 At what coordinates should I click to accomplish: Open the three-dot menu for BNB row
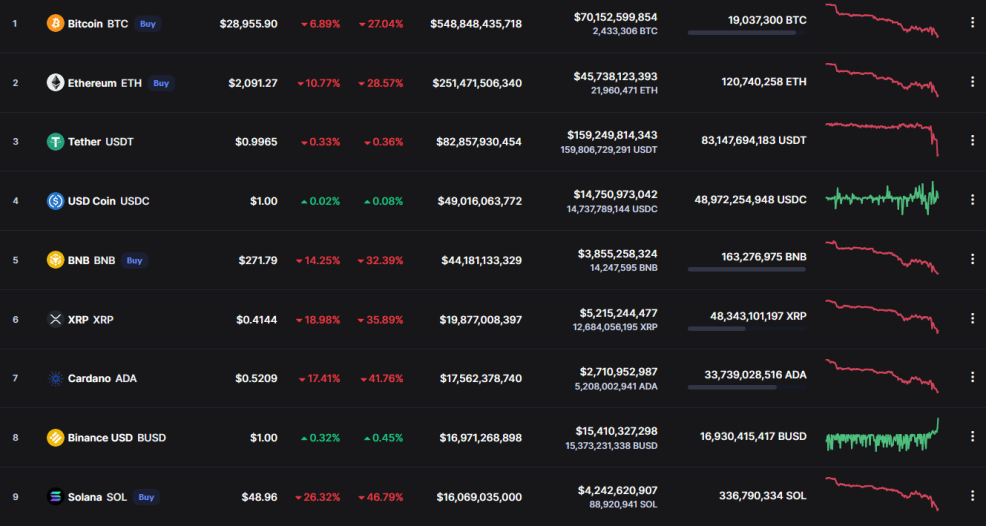pos(972,259)
